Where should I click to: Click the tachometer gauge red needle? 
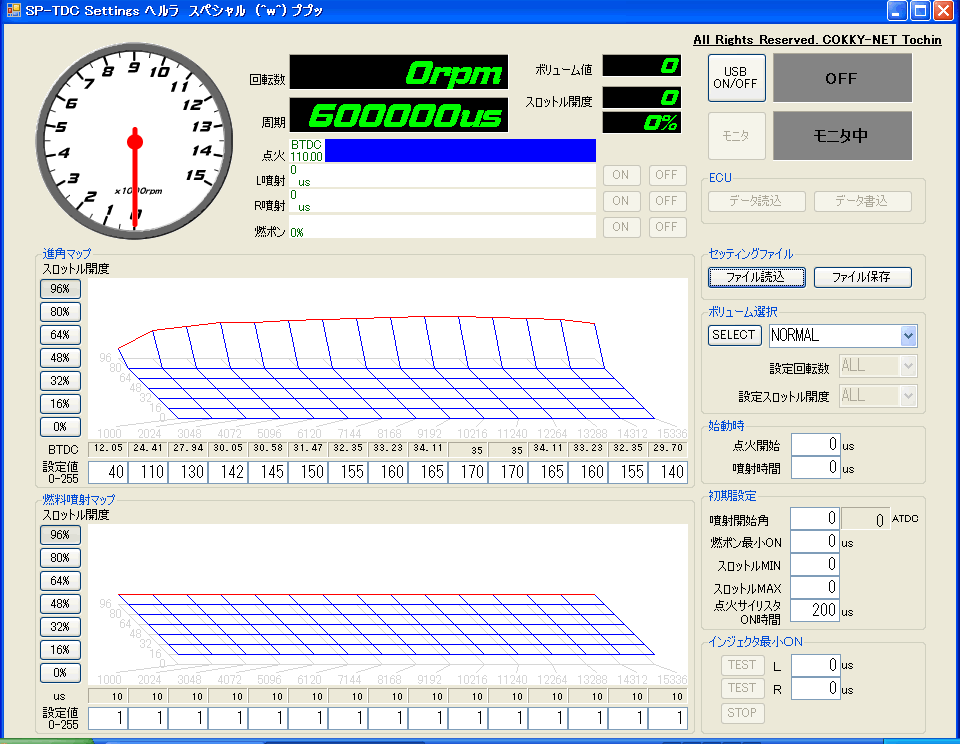(135, 178)
